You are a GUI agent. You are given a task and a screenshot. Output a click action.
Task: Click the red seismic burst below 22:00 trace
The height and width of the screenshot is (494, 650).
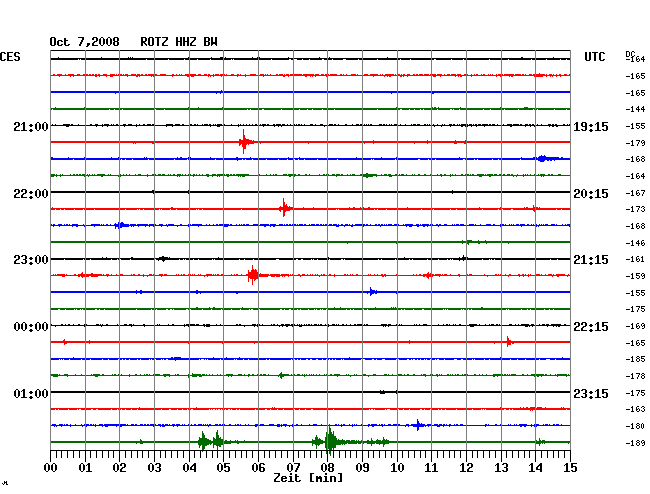tap(285, 208)
